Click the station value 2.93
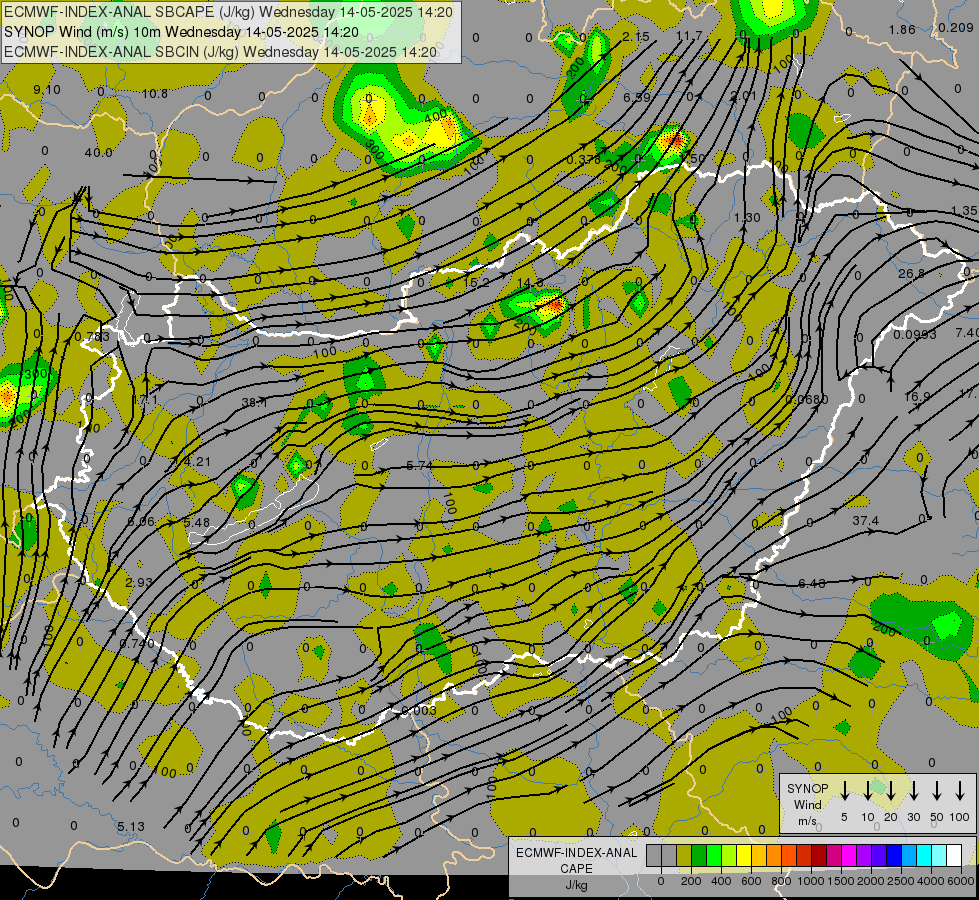 [139, 582]
